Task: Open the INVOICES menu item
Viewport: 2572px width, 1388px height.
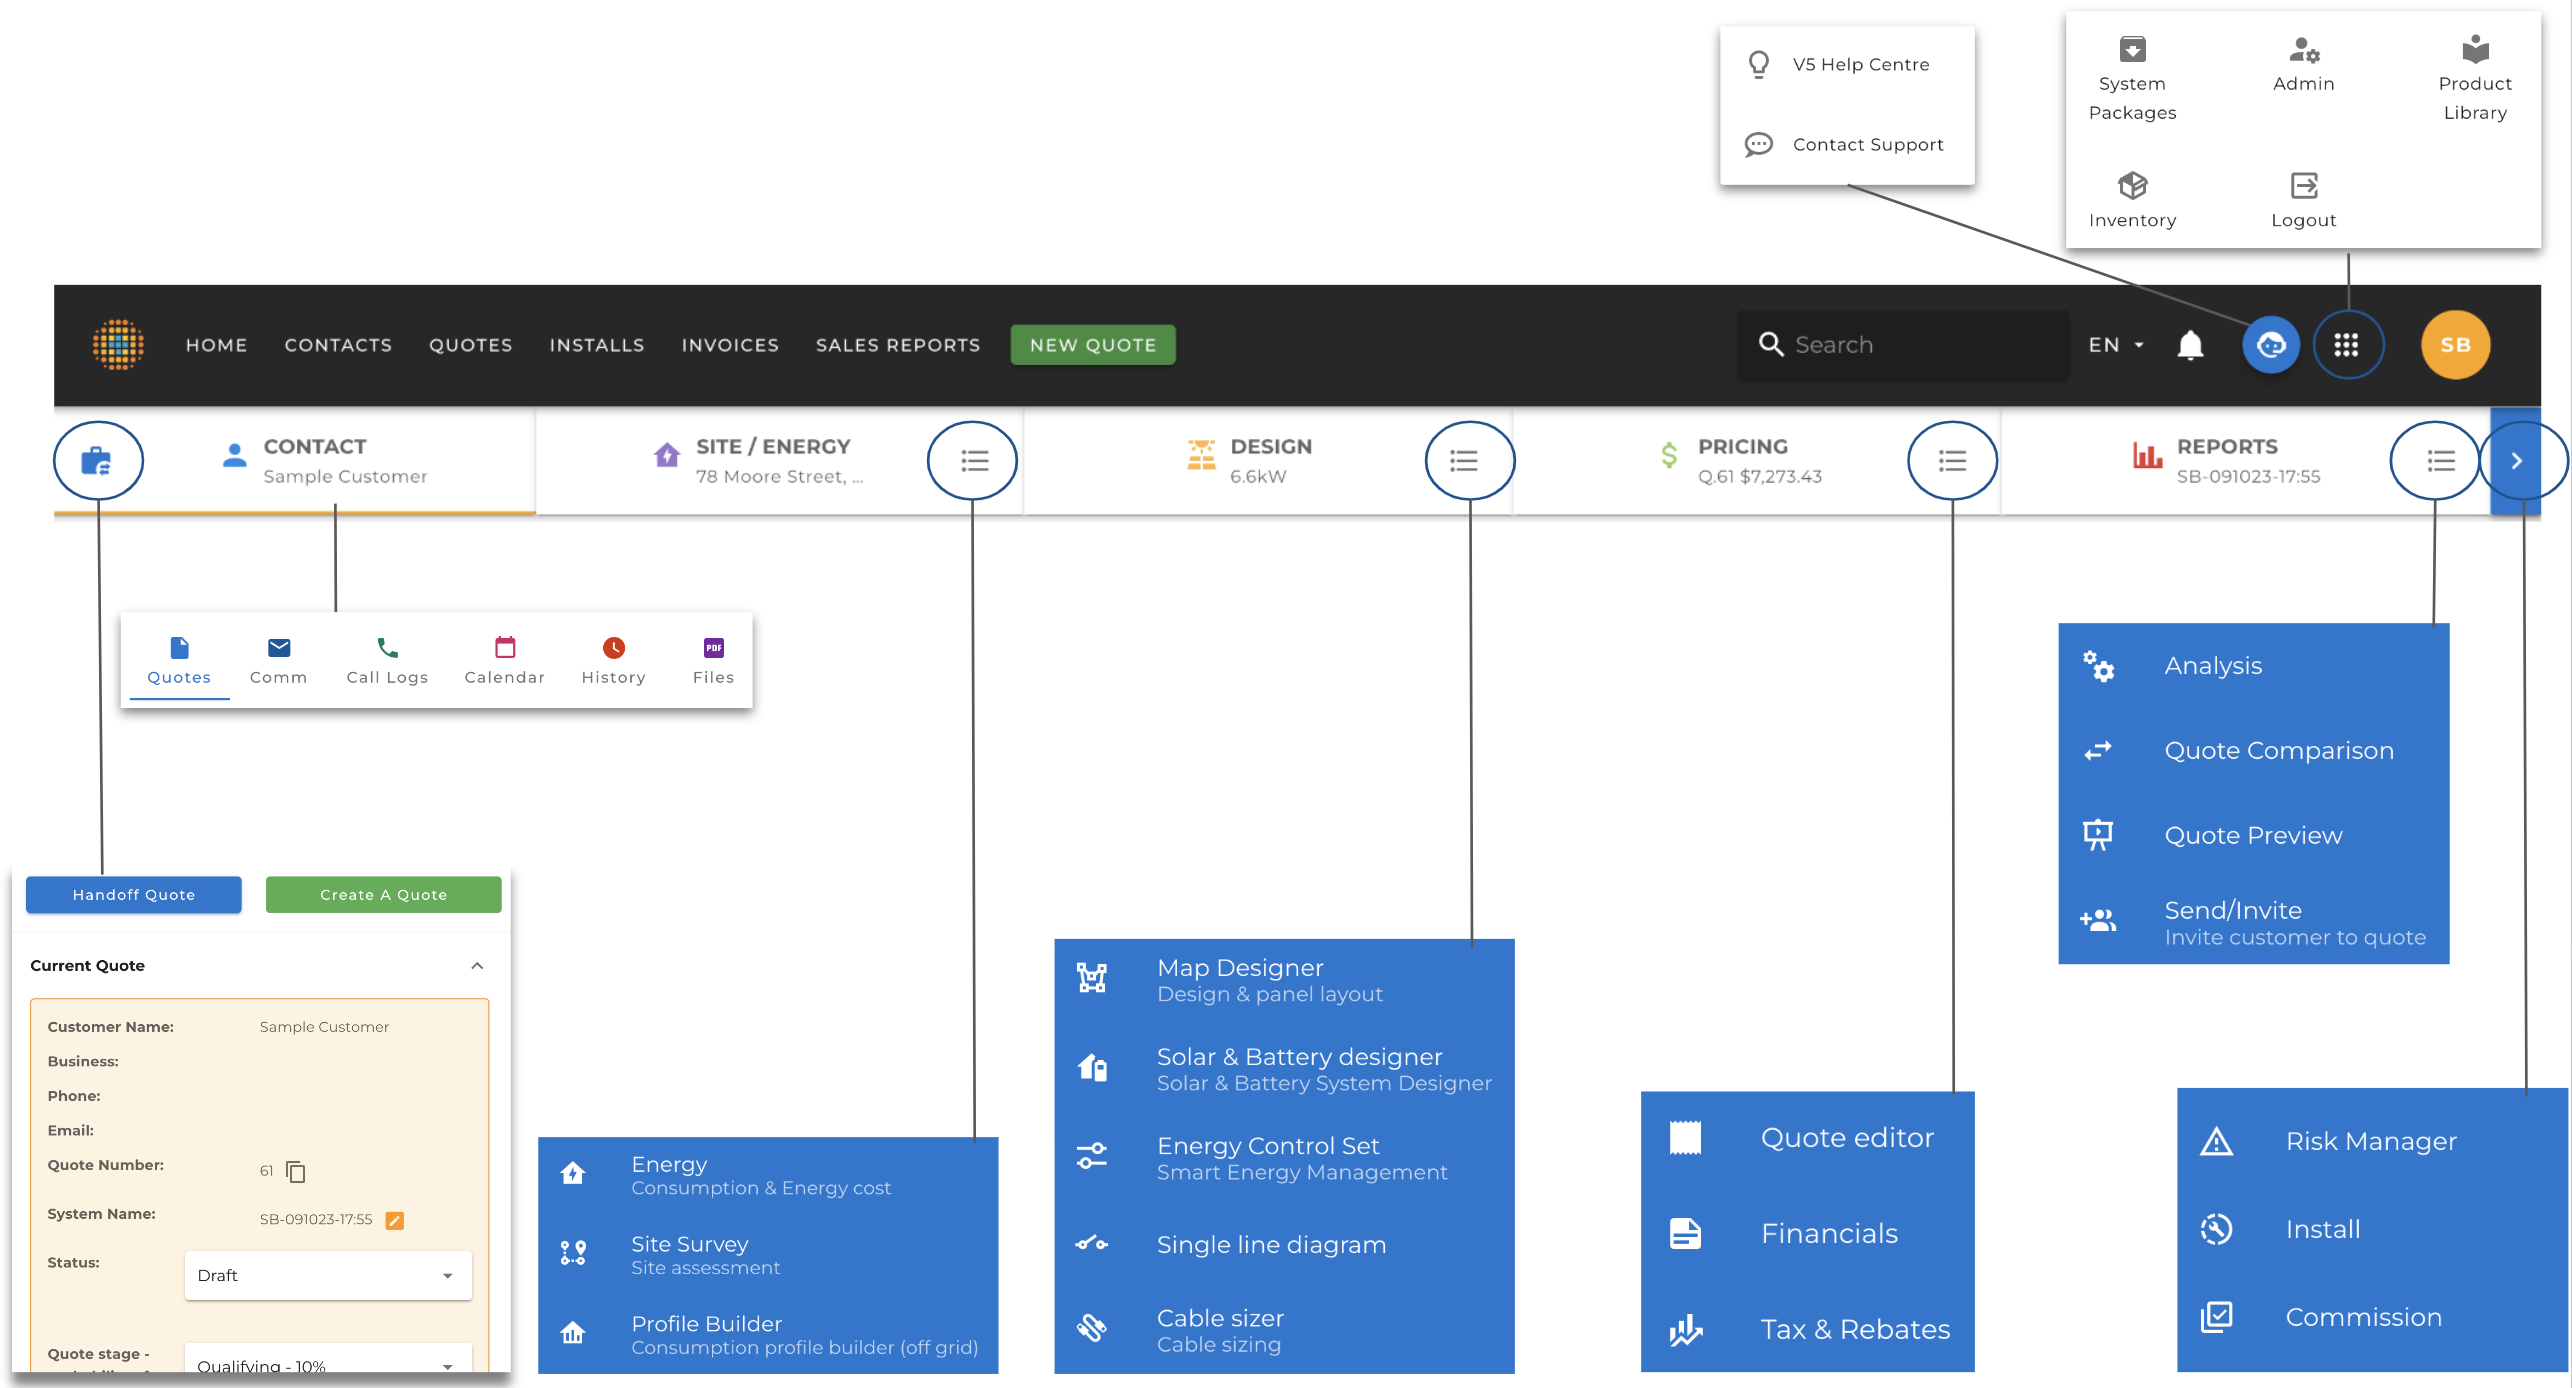Action: pyautogui.click(x=729, y=345)
